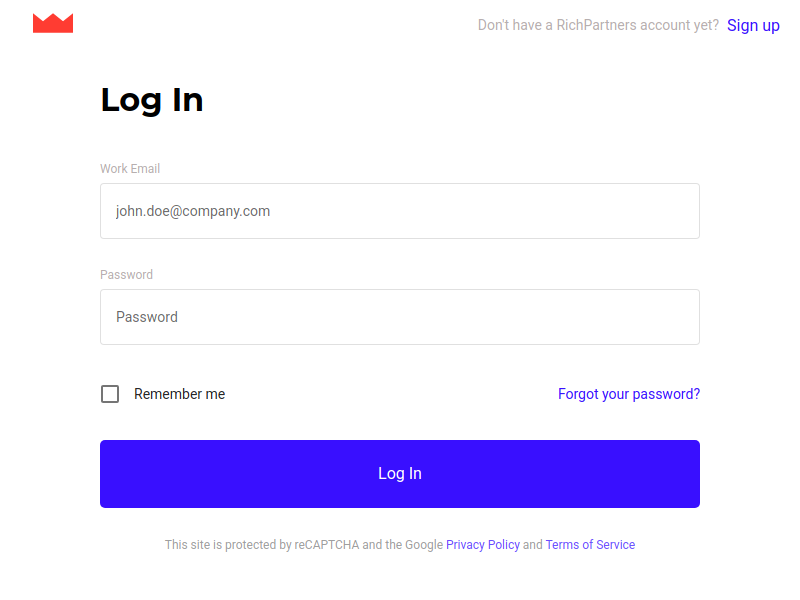Screen dimensions: 800x600
Task: Open the Forgot your password link
Action: [629, 394]
